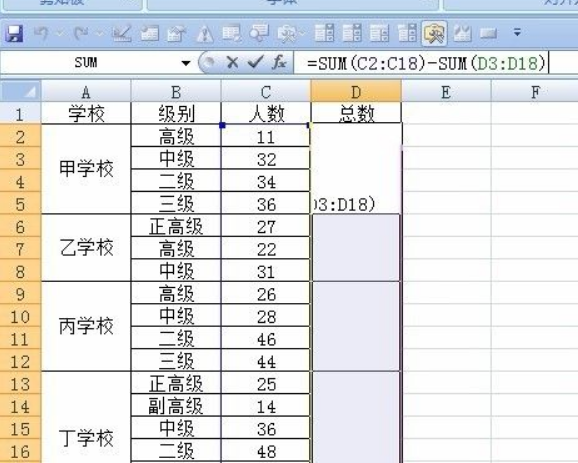Select row 5 header
The width and height of the screenshot is (578, 463).
[20, 203]
